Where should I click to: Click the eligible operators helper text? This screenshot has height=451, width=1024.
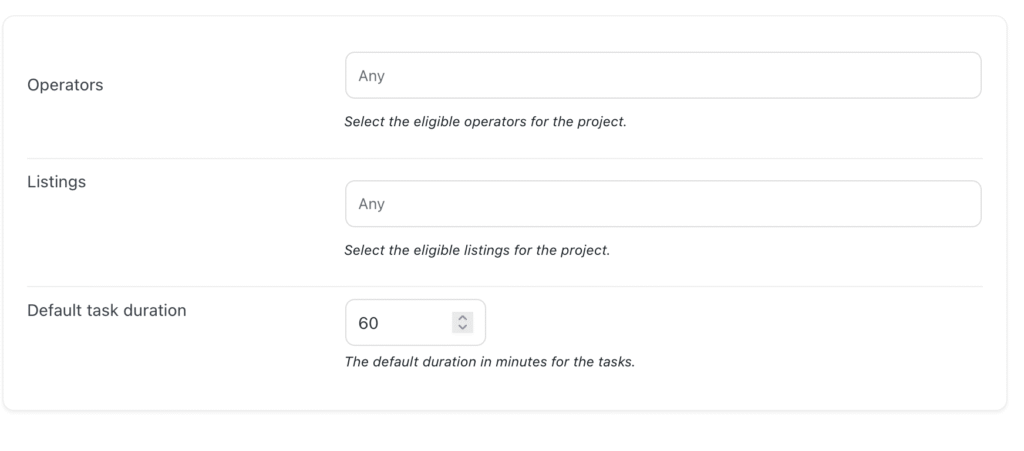tap(485, 122)
